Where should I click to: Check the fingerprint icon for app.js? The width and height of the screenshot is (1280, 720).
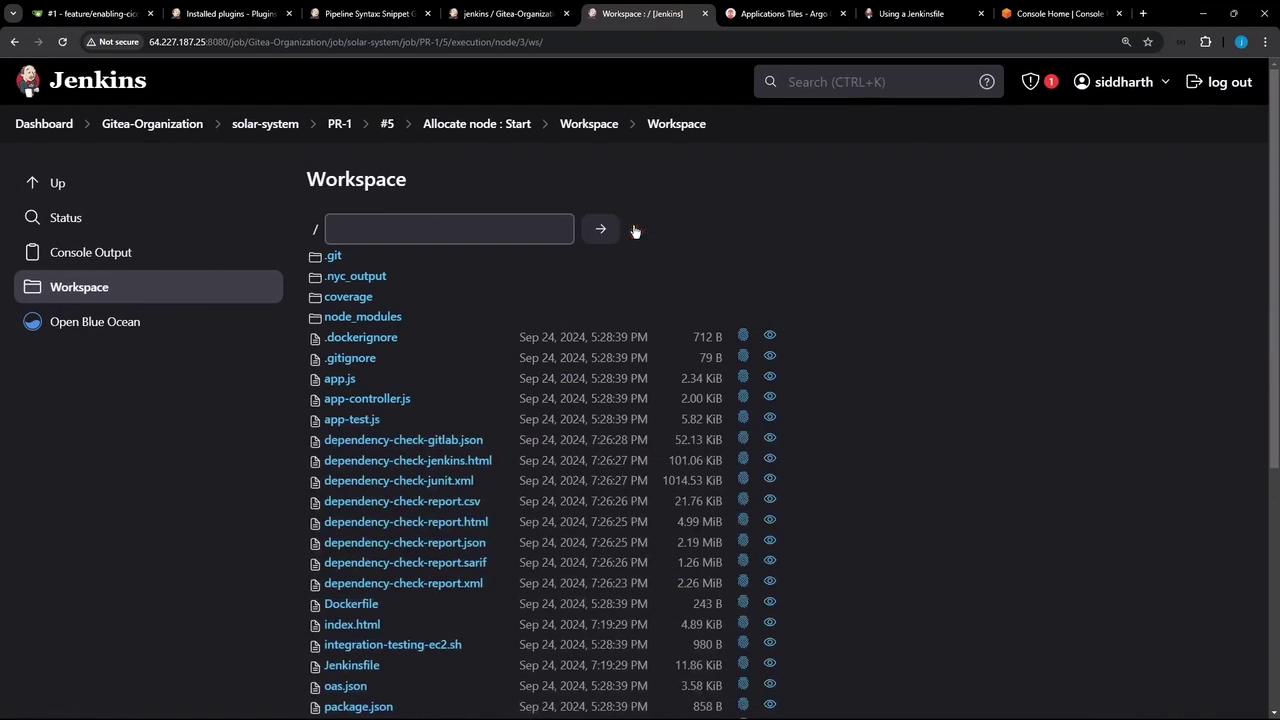click(x=743, y=377)
